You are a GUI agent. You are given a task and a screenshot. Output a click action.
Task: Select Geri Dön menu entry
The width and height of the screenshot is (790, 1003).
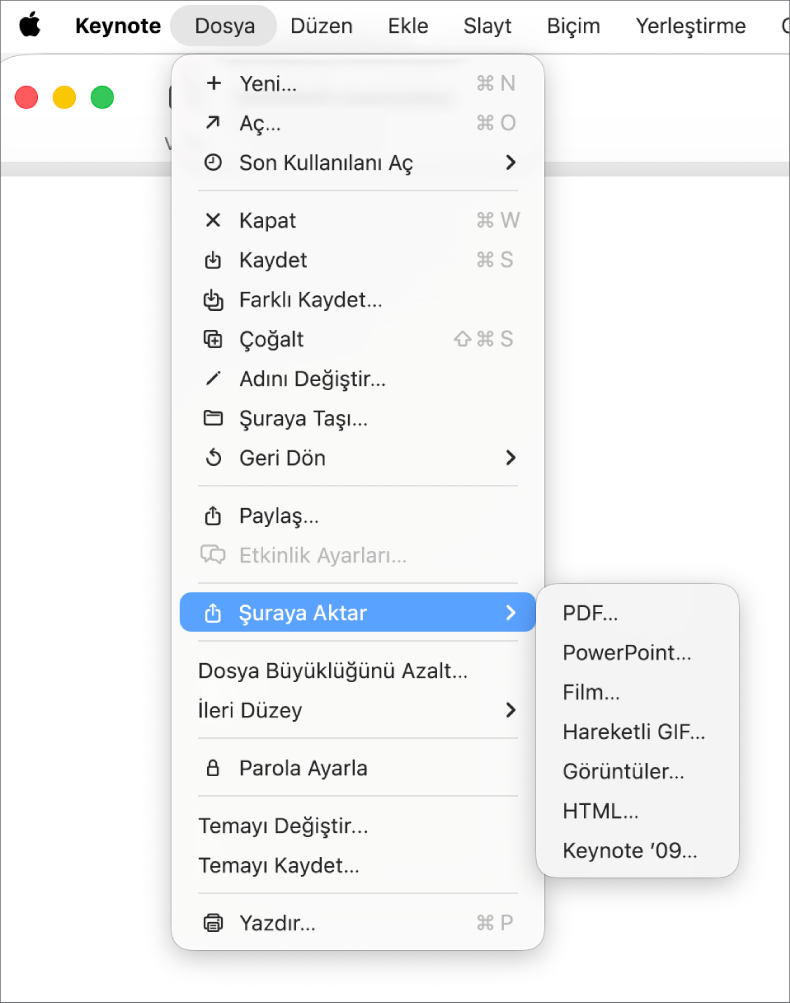click(x=358, y=458)
